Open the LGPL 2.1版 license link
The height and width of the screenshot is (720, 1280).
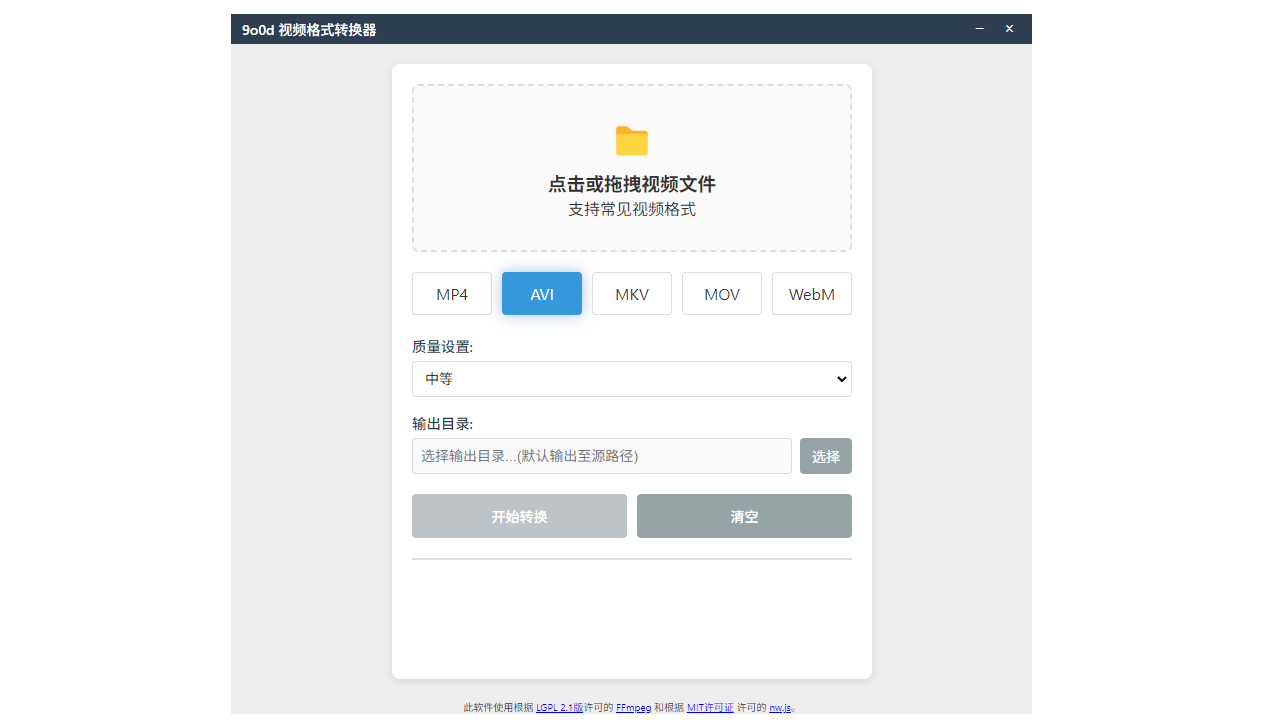tap(559, 707)
